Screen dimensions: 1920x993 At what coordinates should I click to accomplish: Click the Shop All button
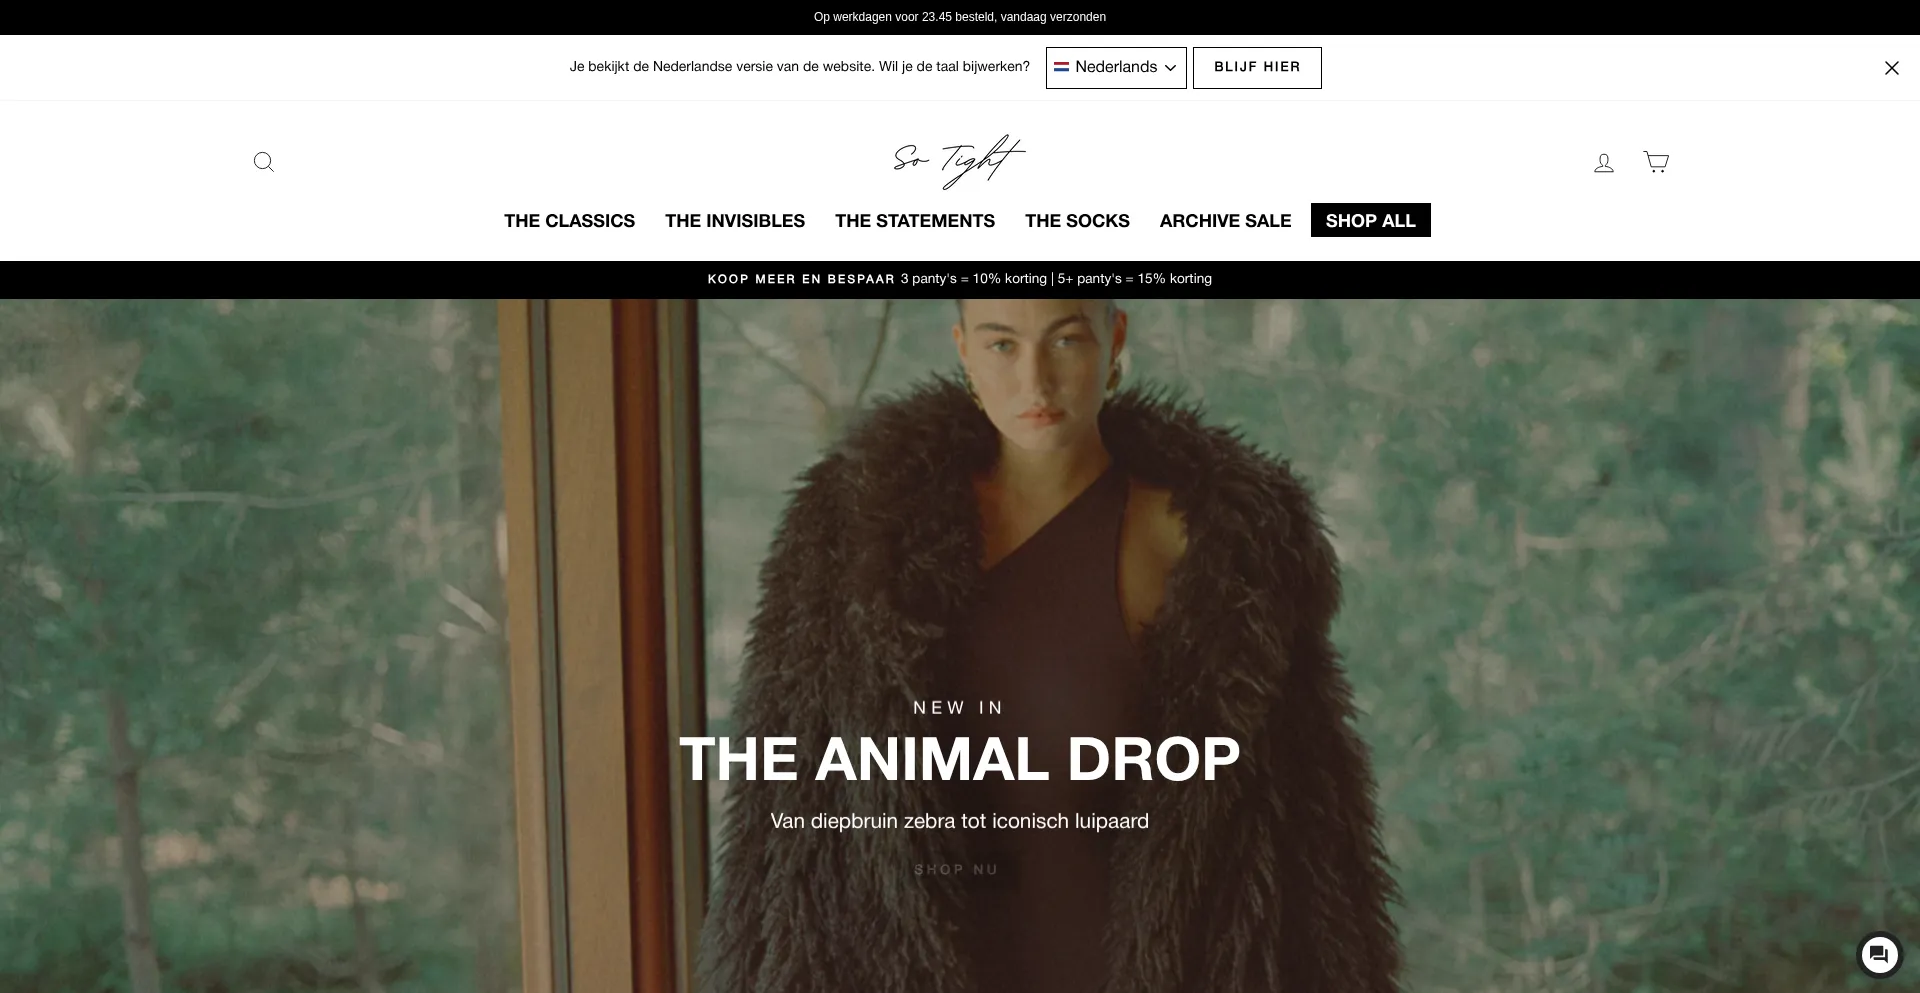click(1371, 220)
